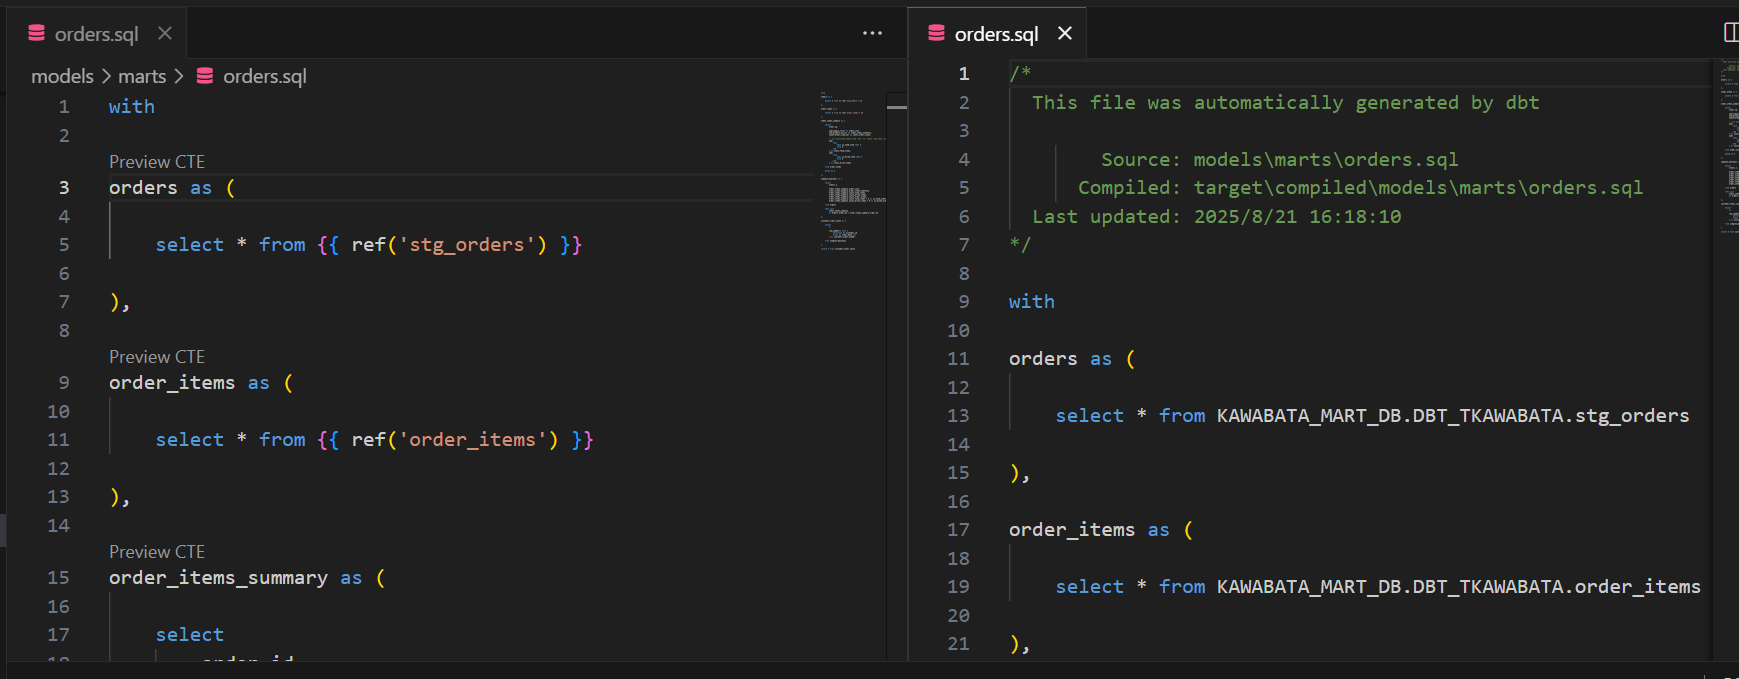Click the closing '),' on left line 7
Screen dimensions: 1739x679
click(x=120, y=302)
